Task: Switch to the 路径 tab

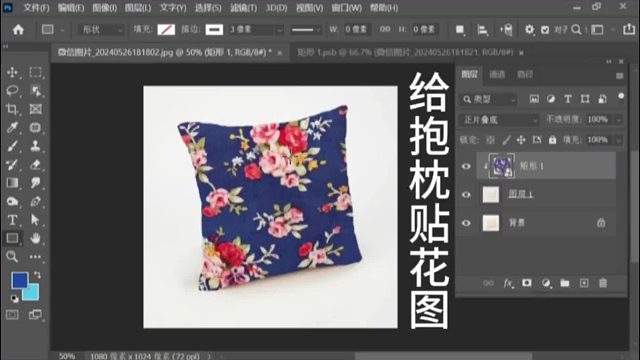Action: pos(525,75)
